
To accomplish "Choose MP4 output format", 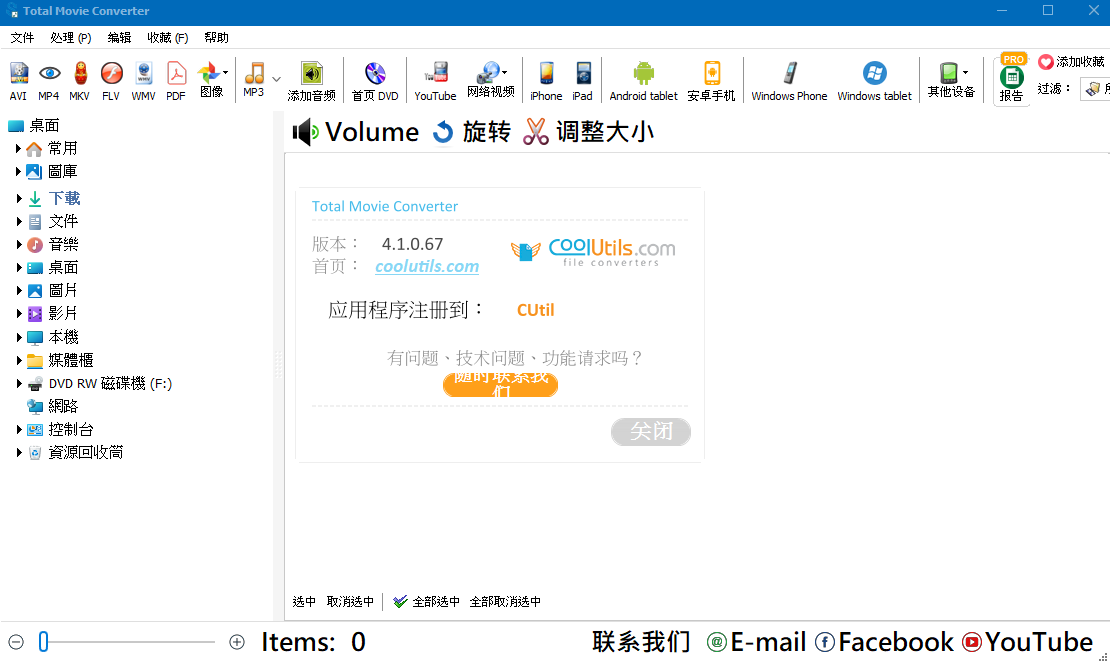I will [49, 81].
